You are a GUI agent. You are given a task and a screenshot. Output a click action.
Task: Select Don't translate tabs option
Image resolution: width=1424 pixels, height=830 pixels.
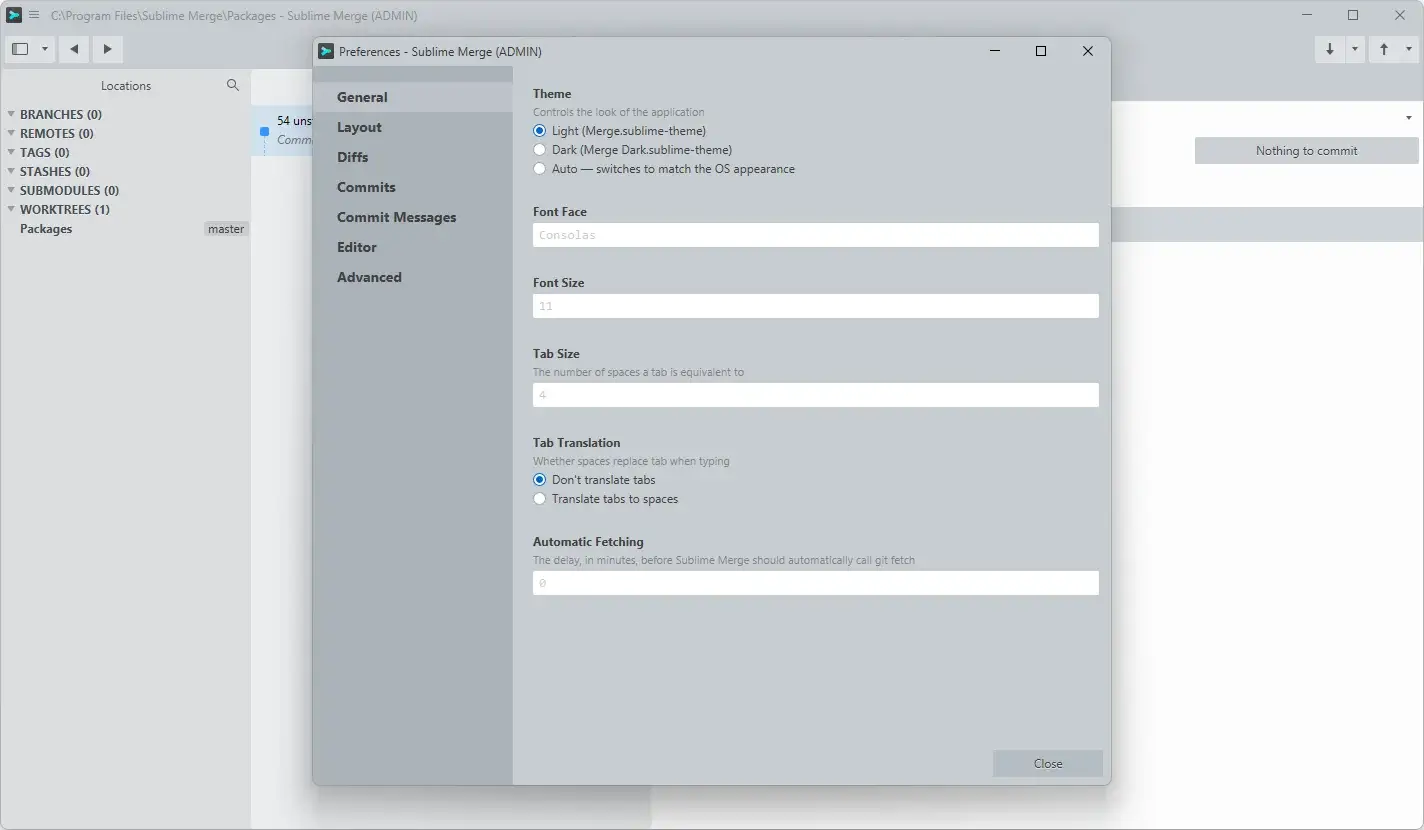540,480
